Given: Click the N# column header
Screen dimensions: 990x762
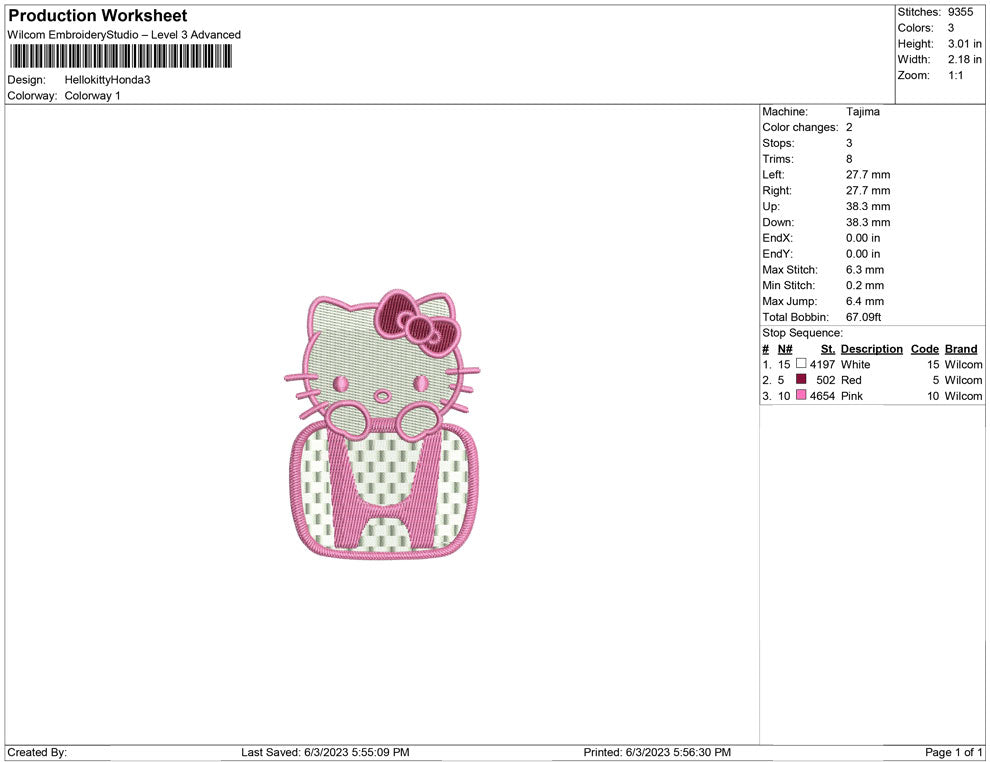Looking at the screenshot, I should (785, 349).
